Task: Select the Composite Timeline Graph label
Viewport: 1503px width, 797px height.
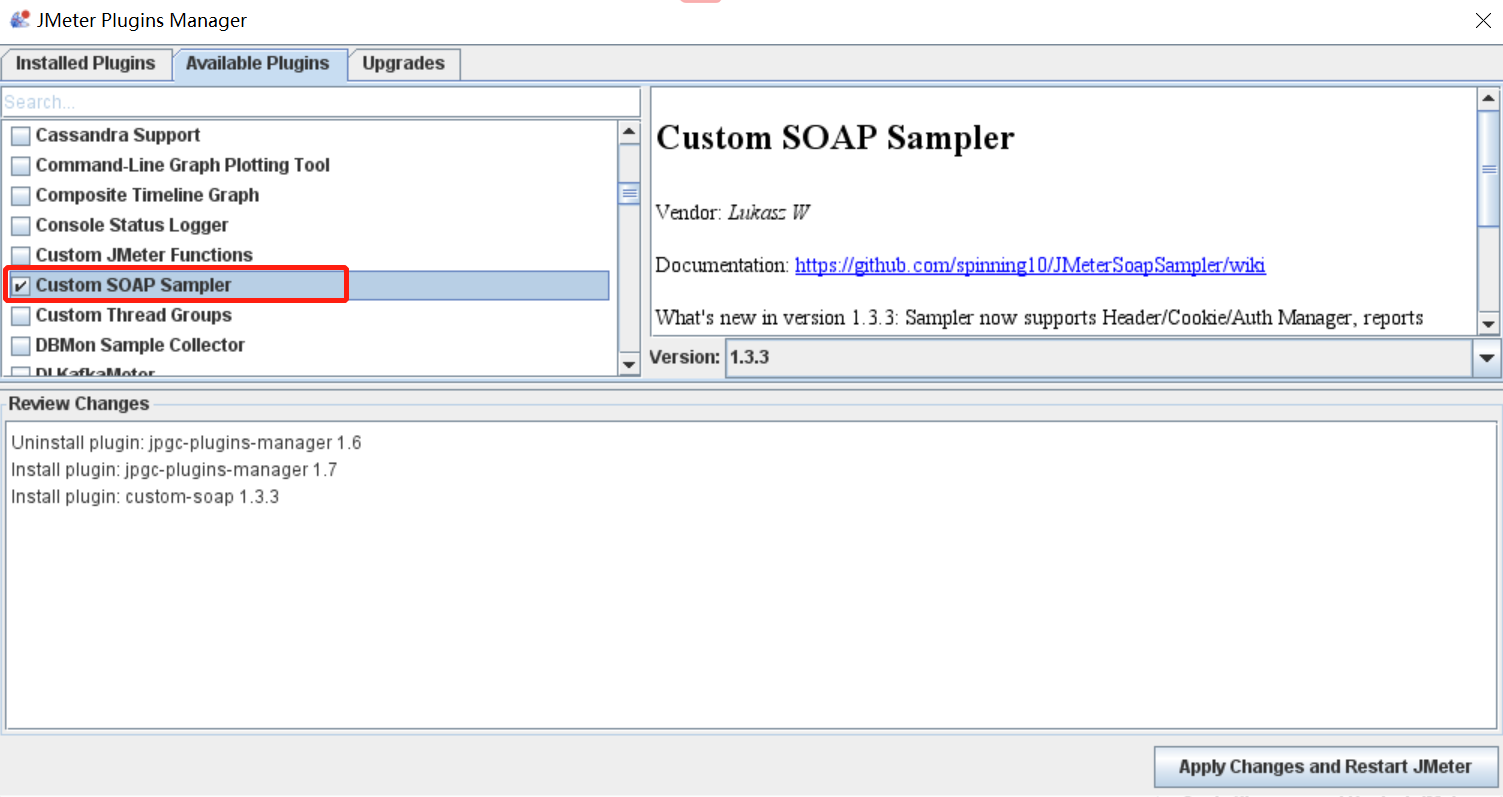Action: pyautogui.click(x=148, y=195)
